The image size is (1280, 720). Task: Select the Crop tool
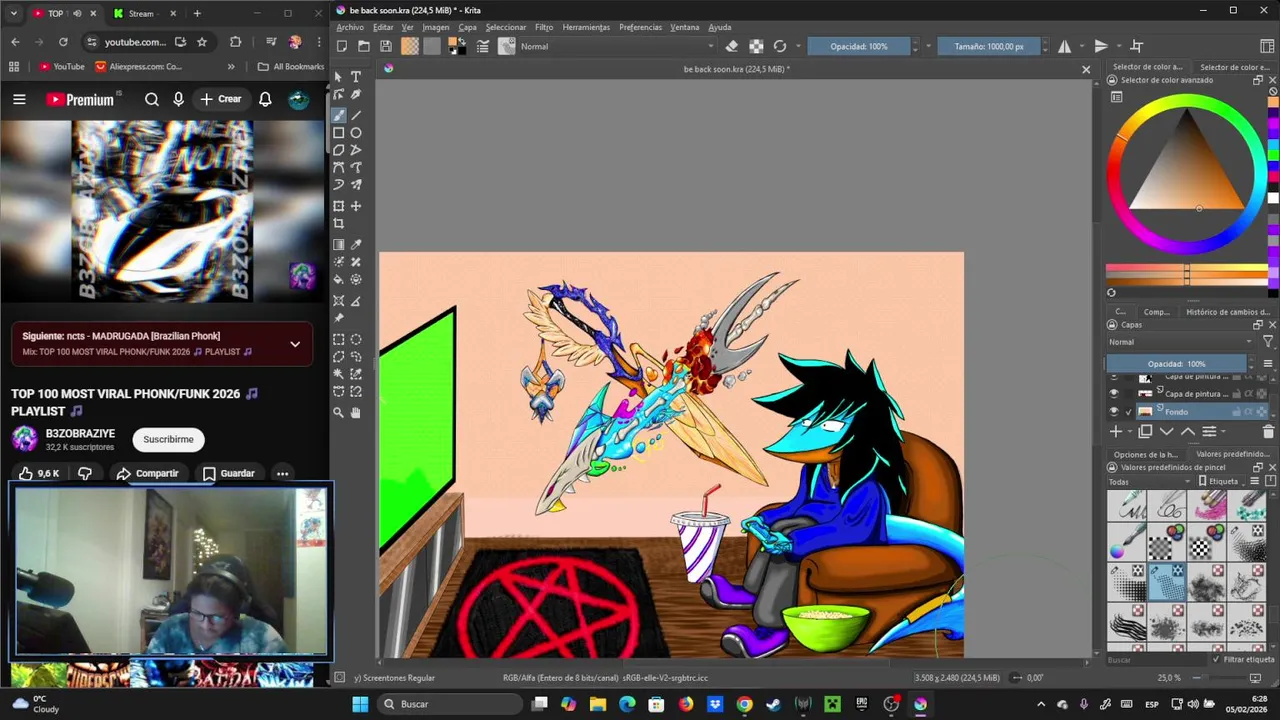point(339,224)
